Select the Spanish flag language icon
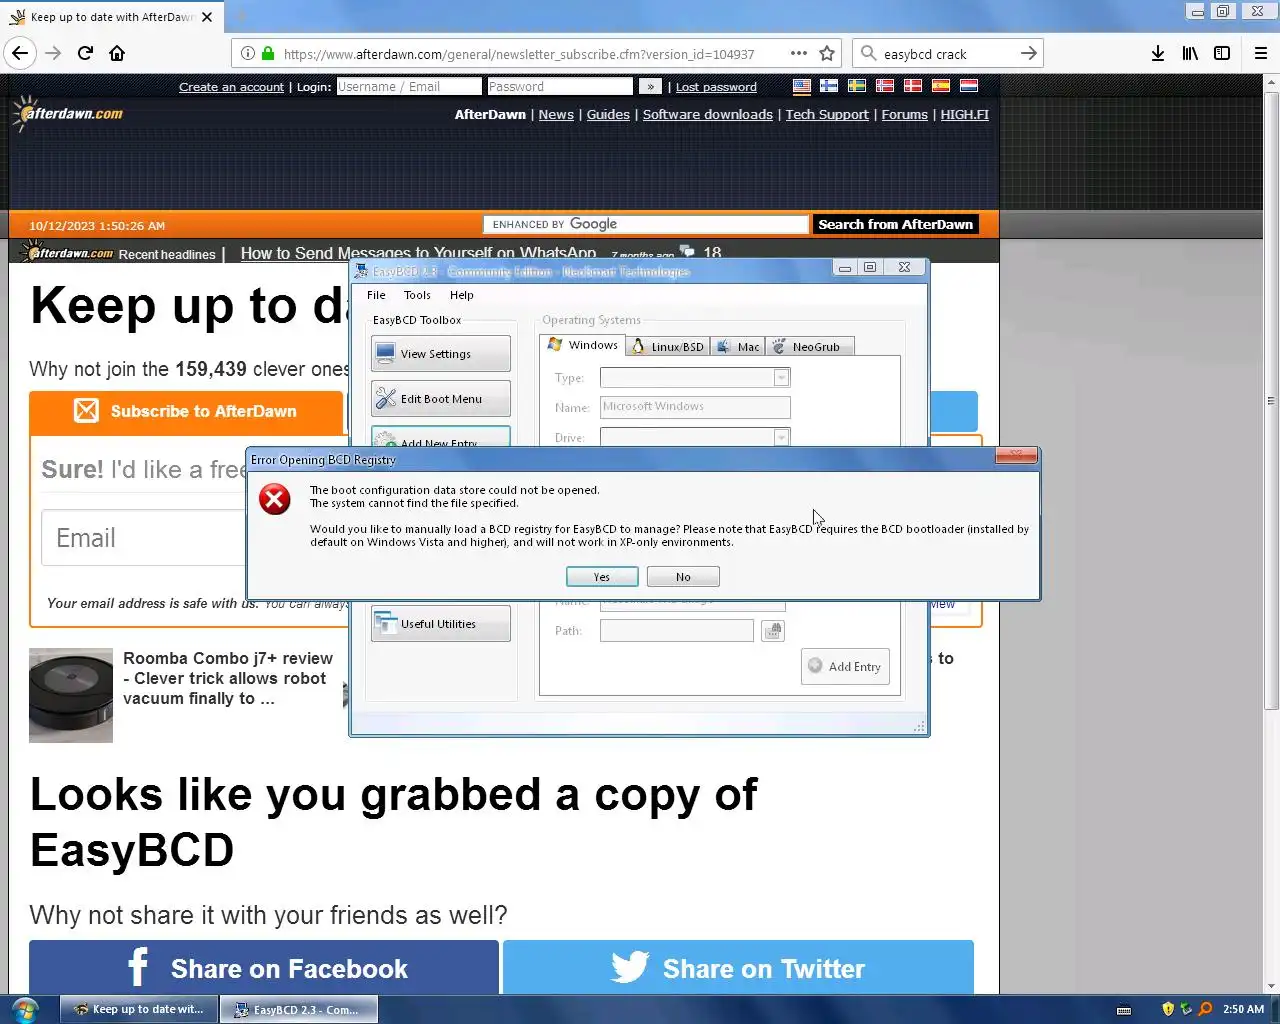 (x=941, y=86)
